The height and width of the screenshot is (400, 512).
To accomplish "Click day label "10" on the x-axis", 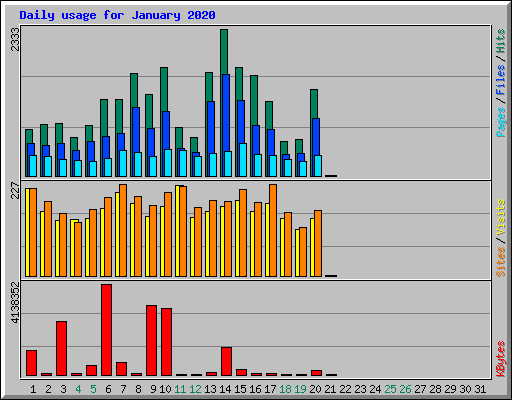I will coord(165,389).
